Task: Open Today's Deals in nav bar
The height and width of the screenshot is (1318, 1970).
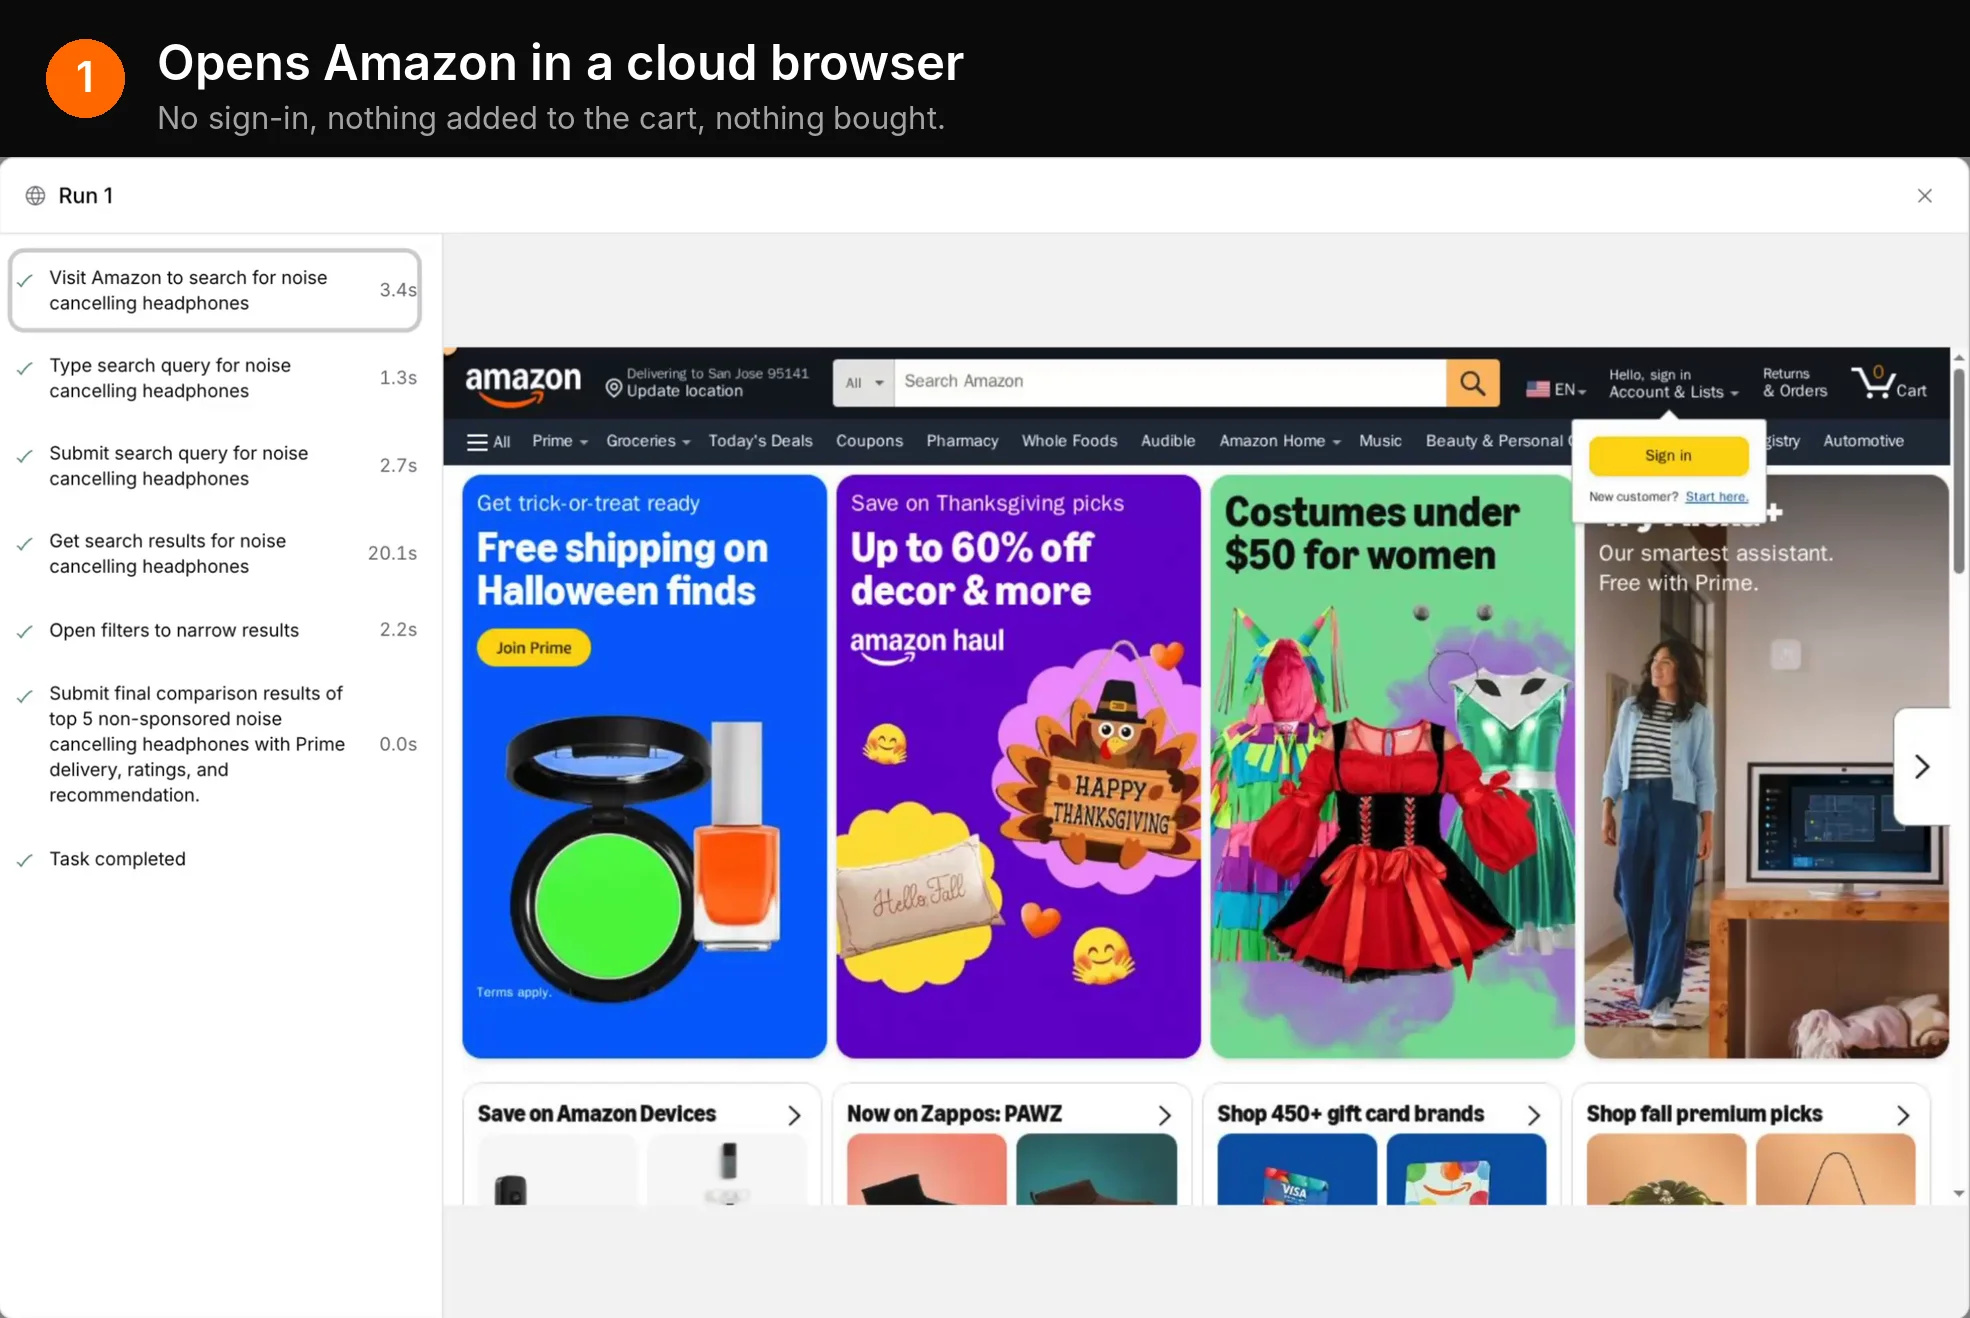Action: coord(760,441)
